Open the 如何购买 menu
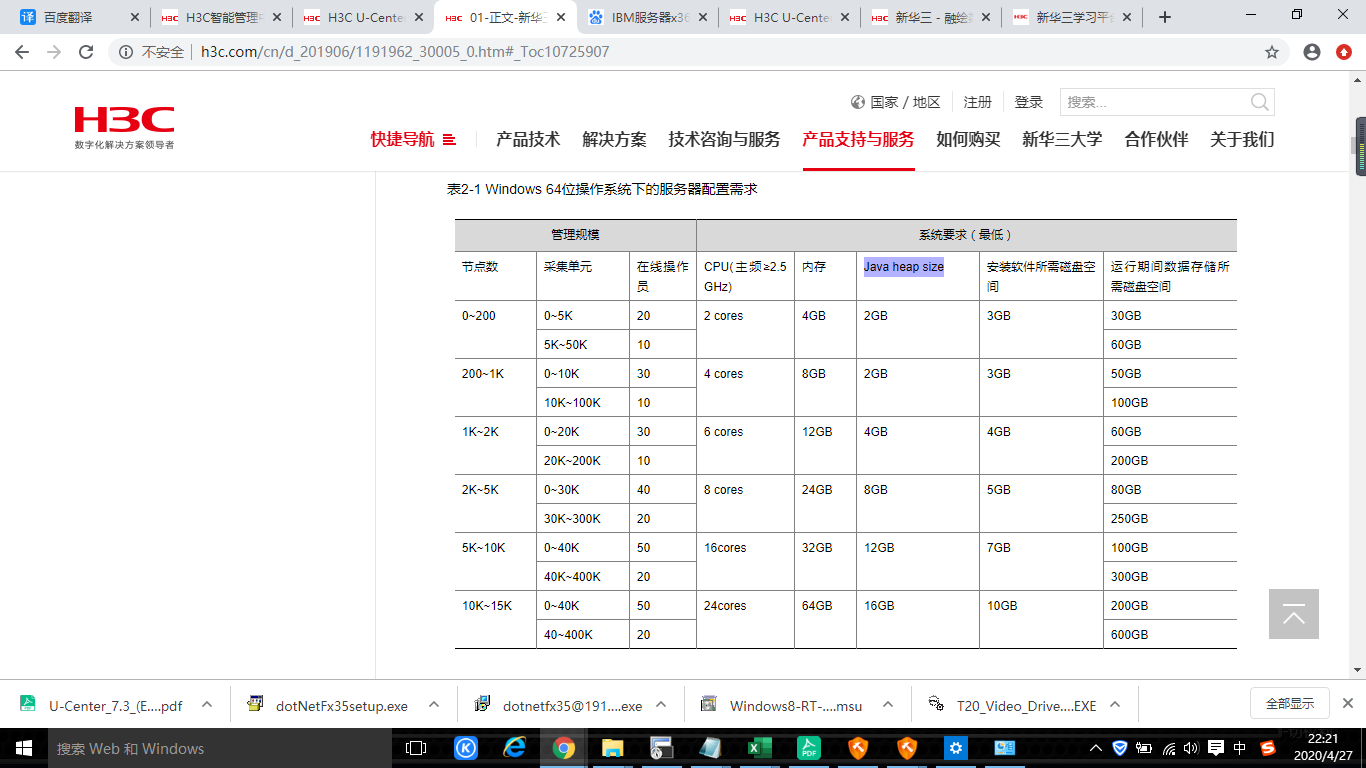 (x=968, y=140)
